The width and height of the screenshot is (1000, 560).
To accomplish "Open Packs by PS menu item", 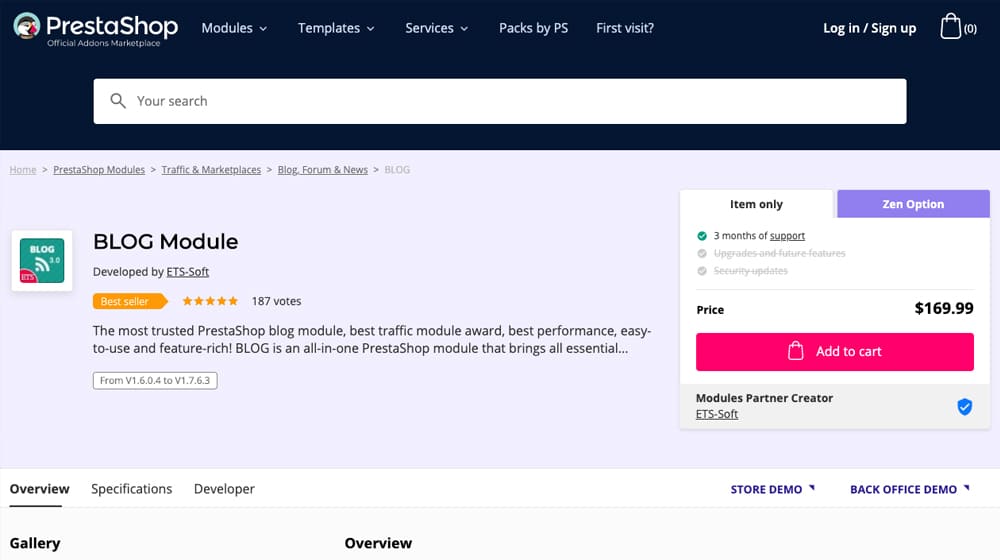I will point(533,28).
